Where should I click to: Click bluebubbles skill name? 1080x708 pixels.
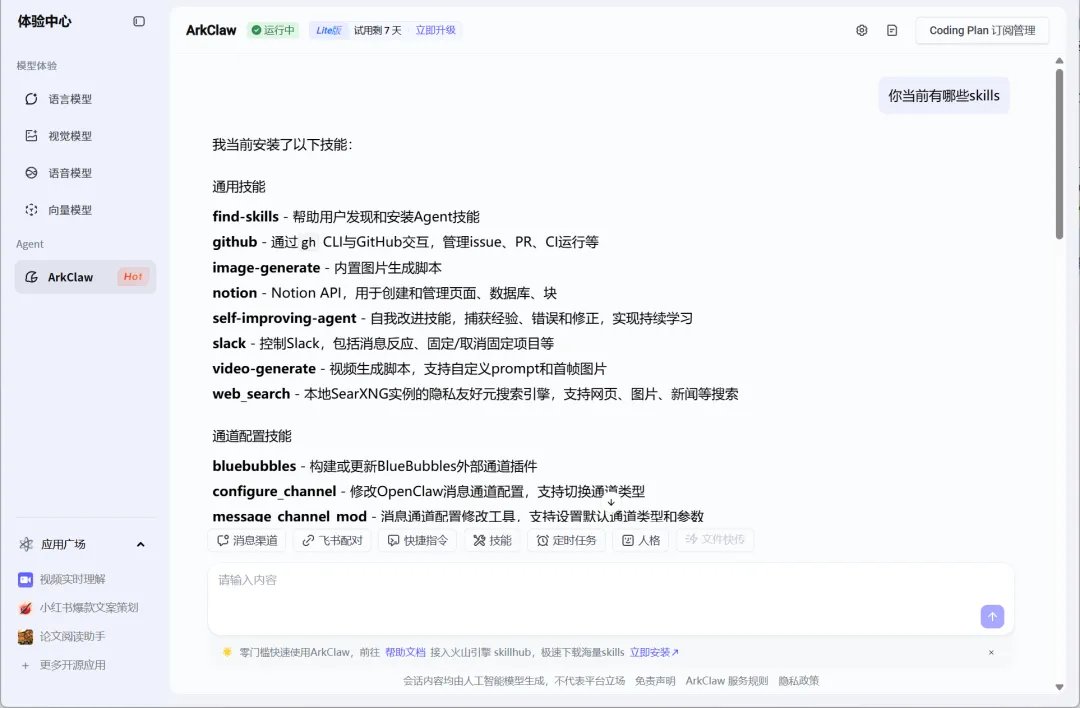click(x=254, y=466)
